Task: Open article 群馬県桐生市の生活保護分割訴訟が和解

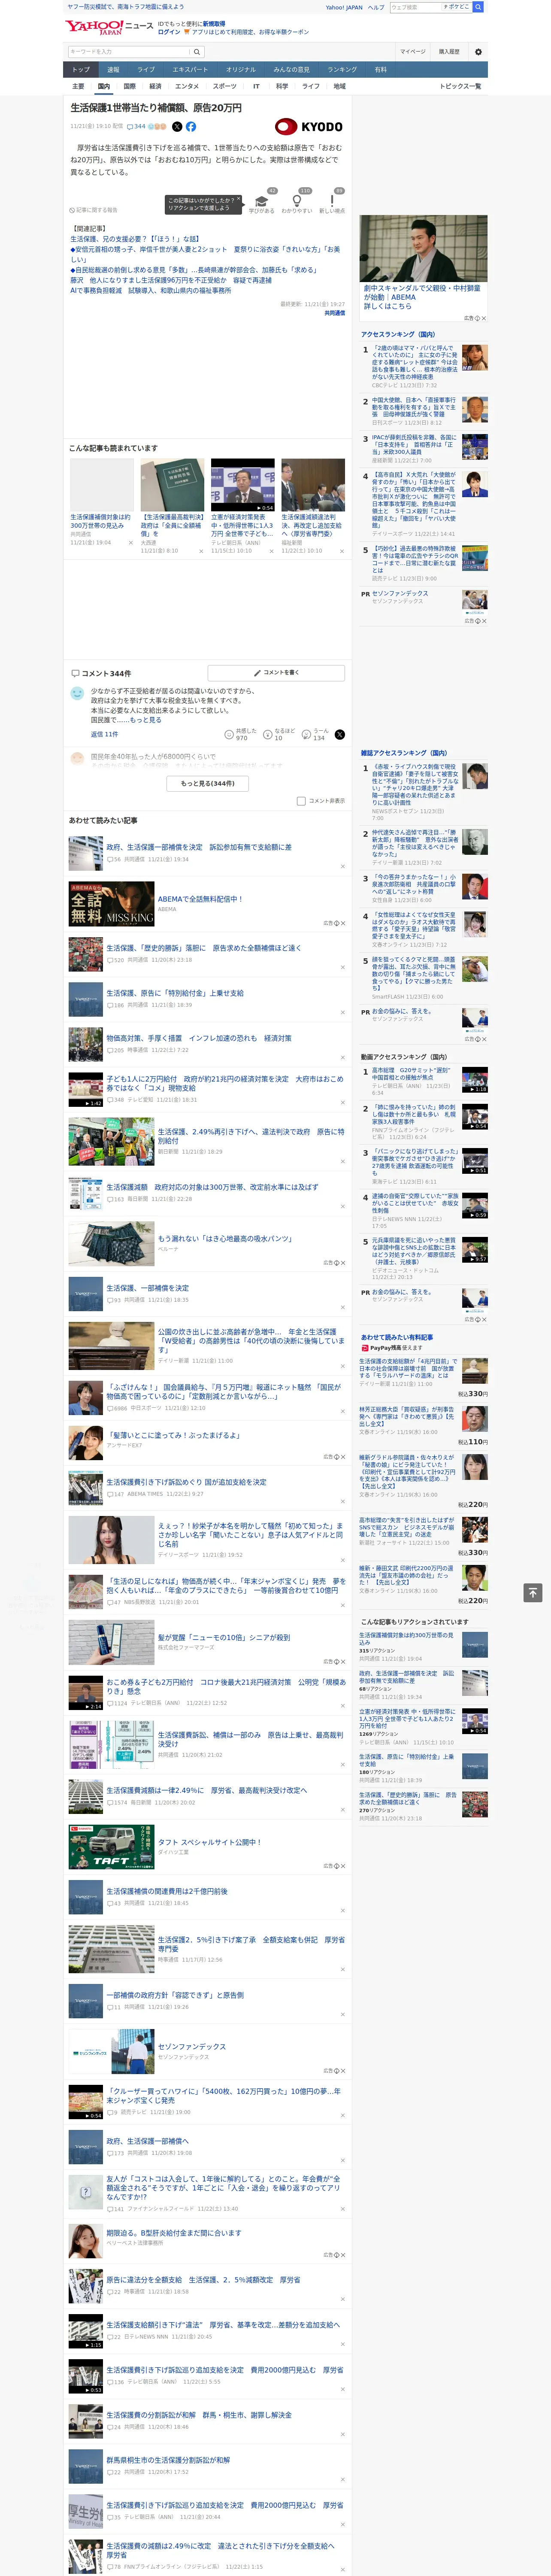Action: pyautogui.click(x=168, y=2460)
